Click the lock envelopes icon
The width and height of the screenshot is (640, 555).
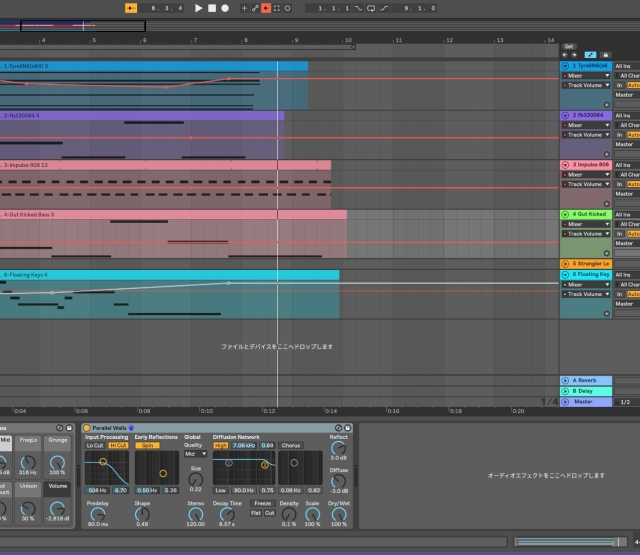pos(605,55)
